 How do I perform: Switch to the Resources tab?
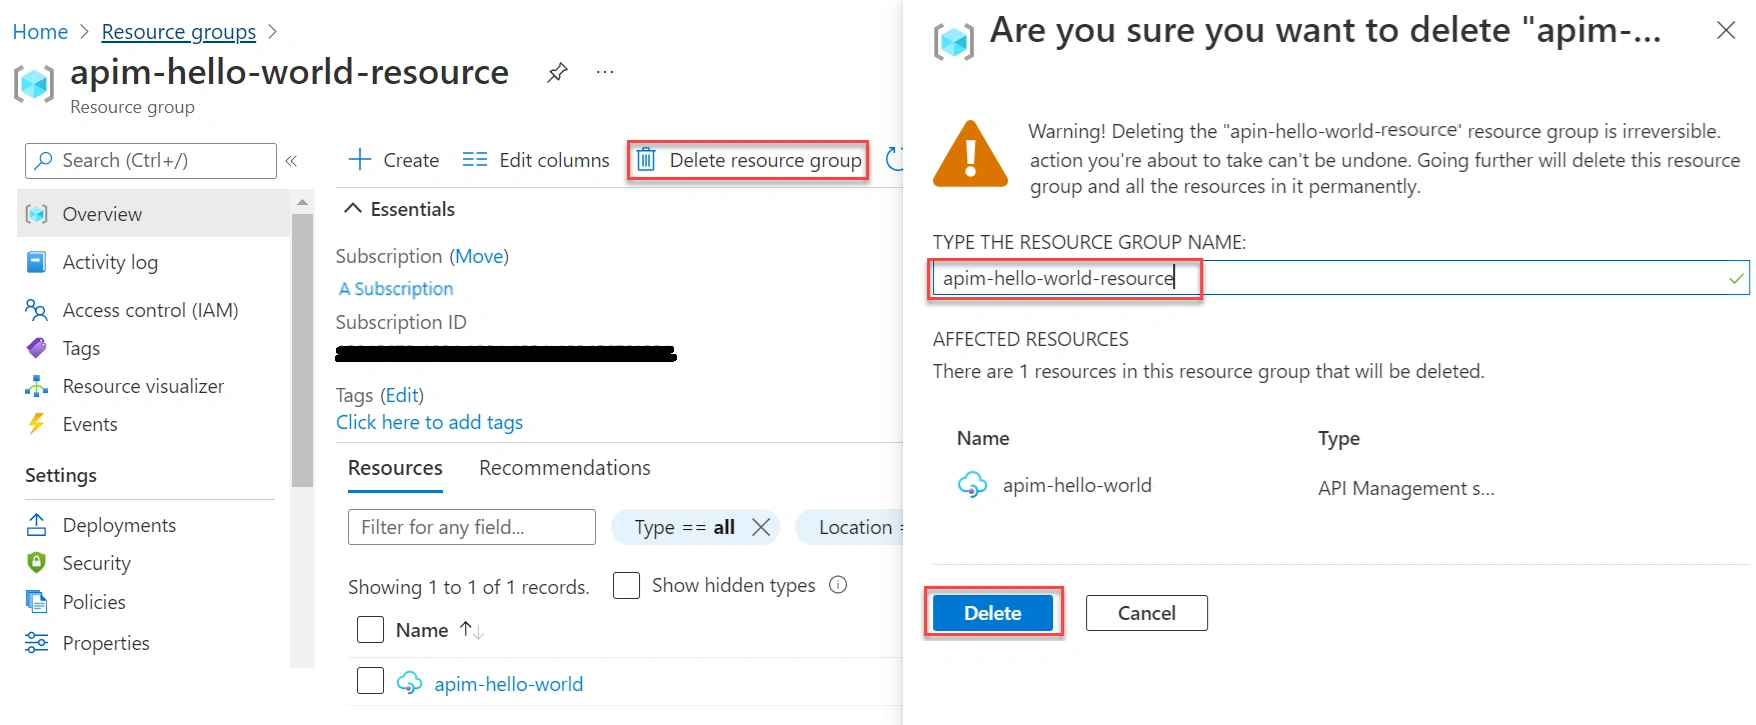point(395,468)
